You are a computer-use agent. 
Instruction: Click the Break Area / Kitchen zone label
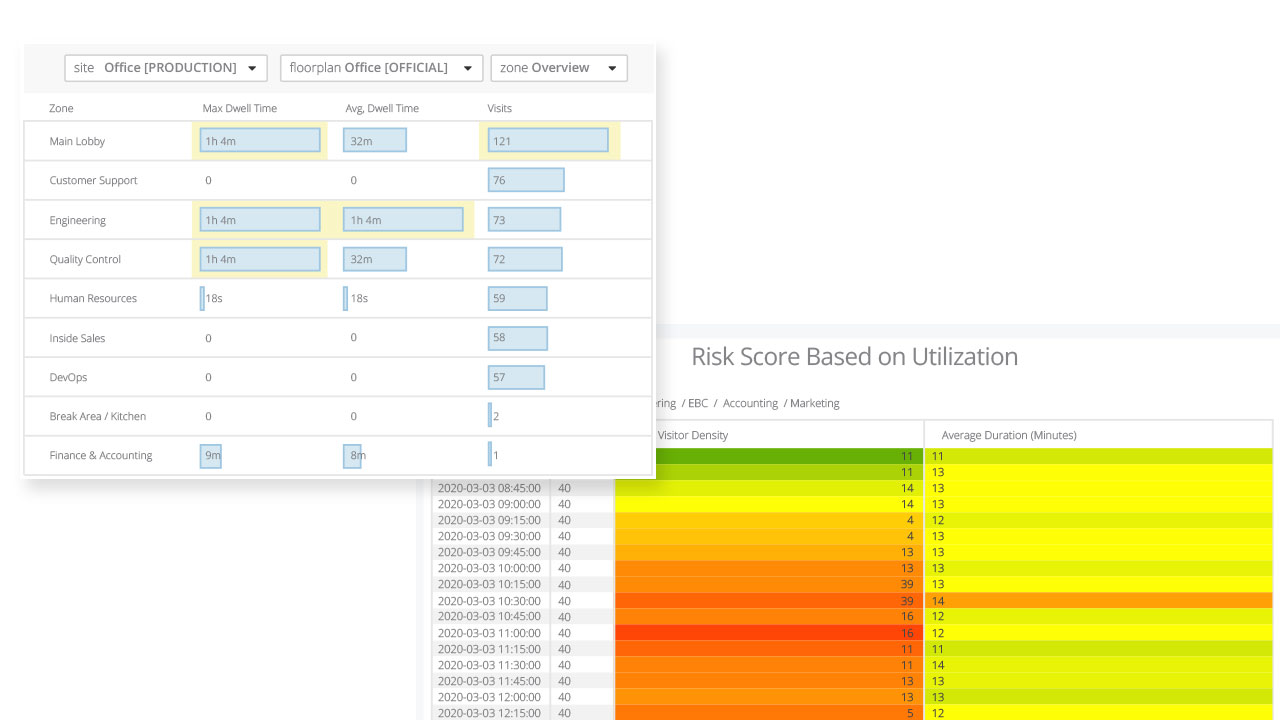(x=97, y=416)
